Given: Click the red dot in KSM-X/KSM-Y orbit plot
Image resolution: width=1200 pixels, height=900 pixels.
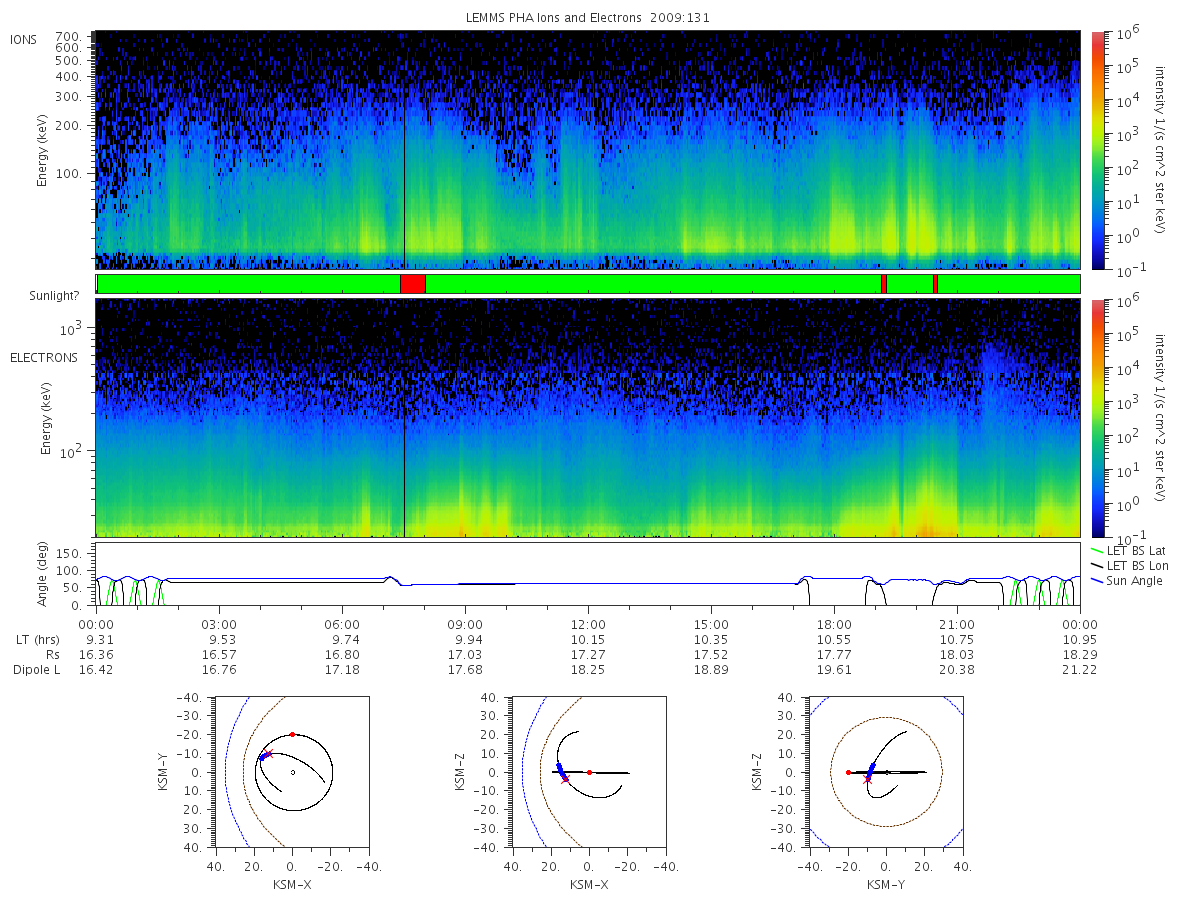Looking at the screenshot, I should coord(292,735).
